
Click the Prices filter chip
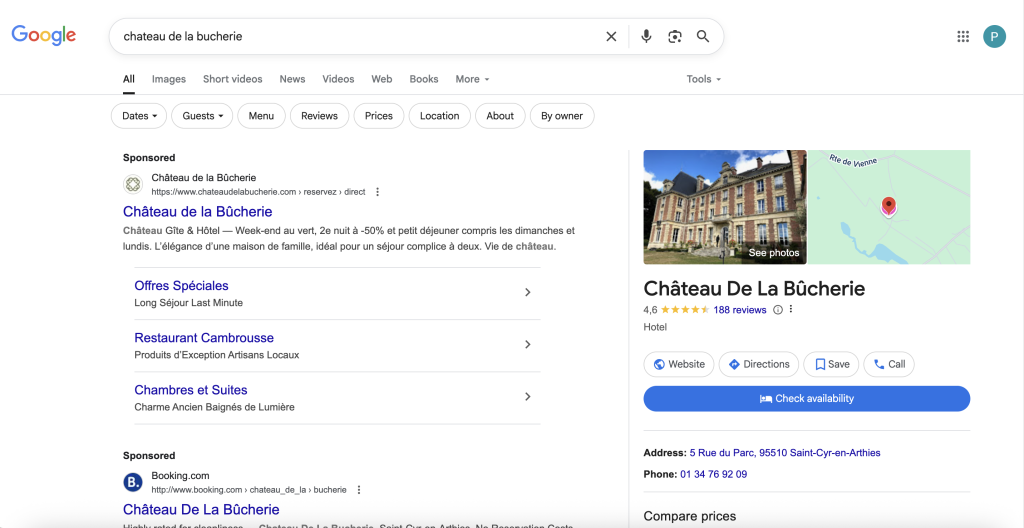(x=379, y=116)
